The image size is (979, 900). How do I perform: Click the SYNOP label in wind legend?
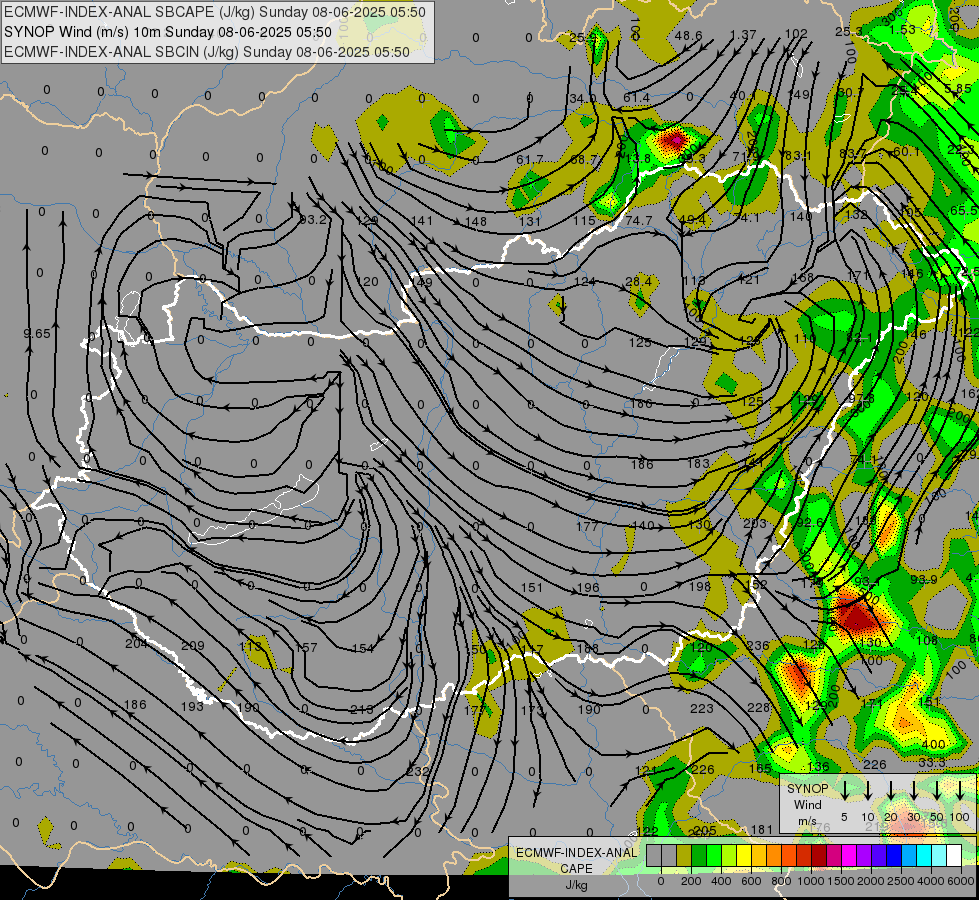[807, 789]
